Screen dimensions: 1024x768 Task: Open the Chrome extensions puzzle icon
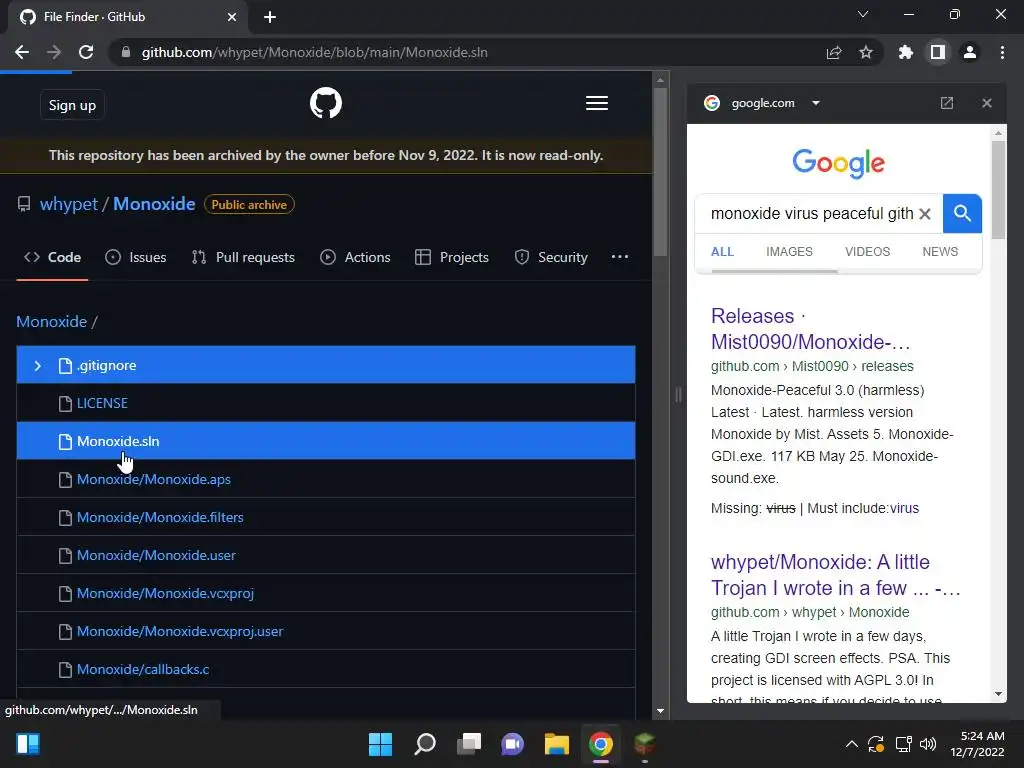coord(906,52)
